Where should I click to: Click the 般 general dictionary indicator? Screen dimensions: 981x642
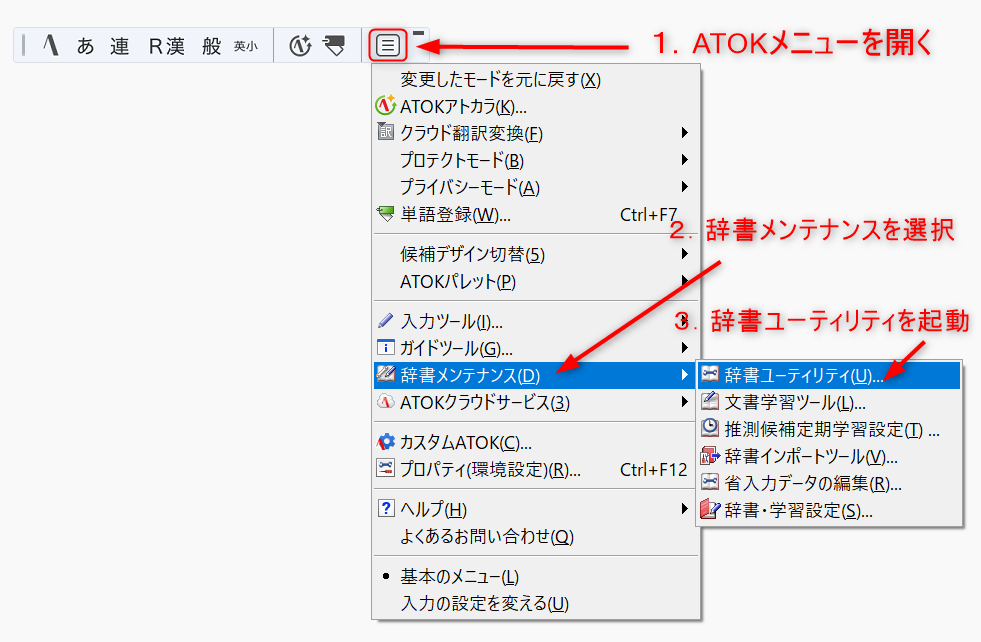tap(211, 46)
